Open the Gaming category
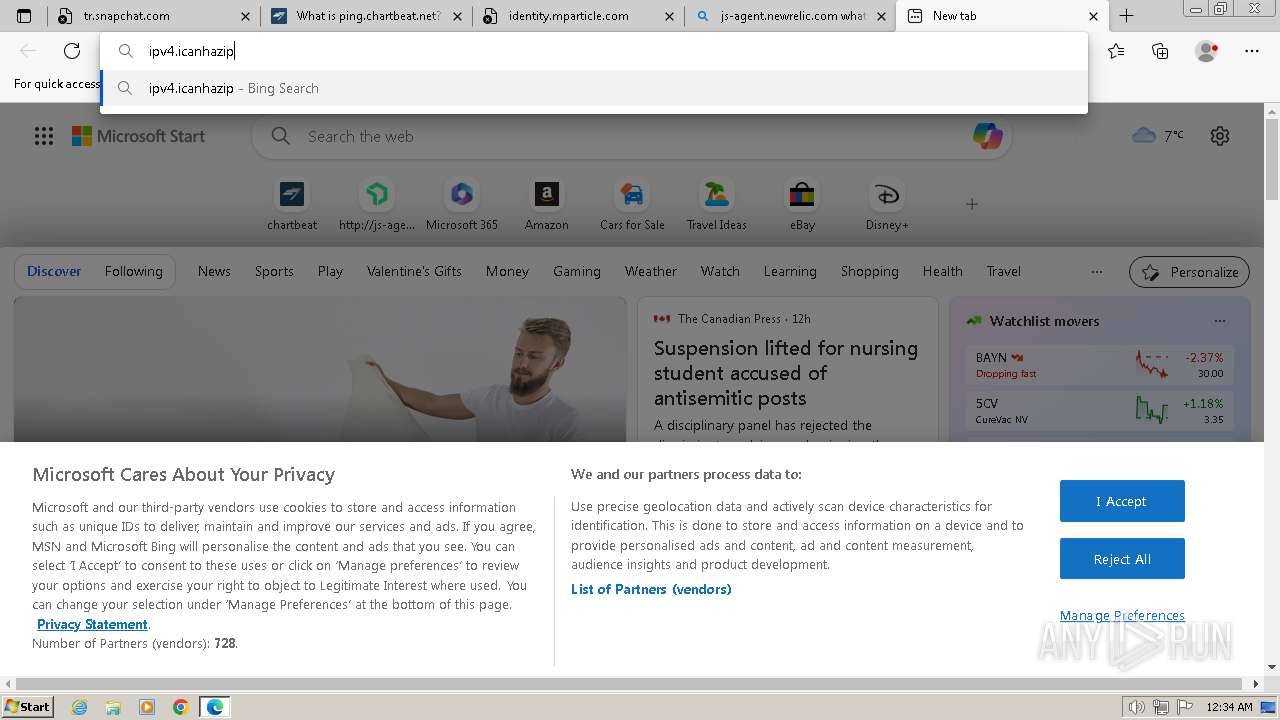The height and width of the screenshot is (720, 1280). point(577,271)
